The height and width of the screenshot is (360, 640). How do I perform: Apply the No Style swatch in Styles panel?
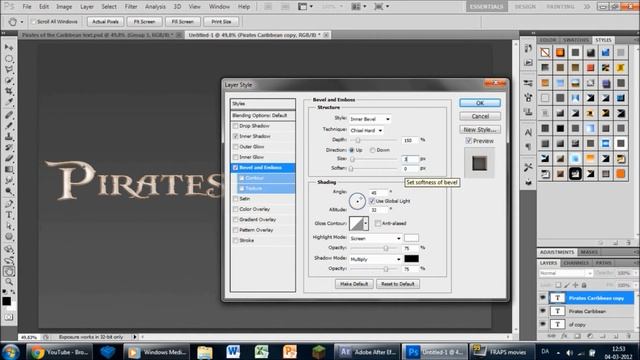tap(545, 52)
